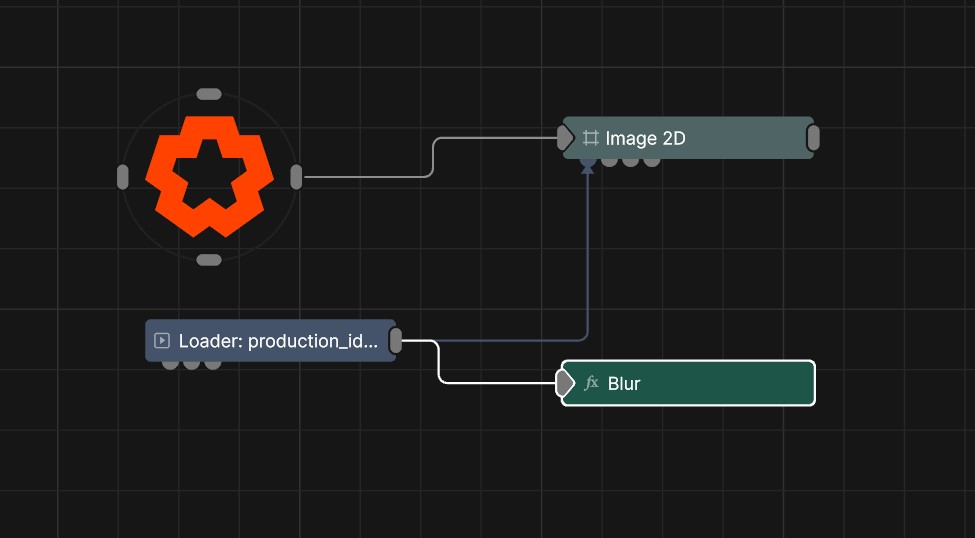
Task: Click the fx icon on Blur node
Action: click(x=591, y=383)
